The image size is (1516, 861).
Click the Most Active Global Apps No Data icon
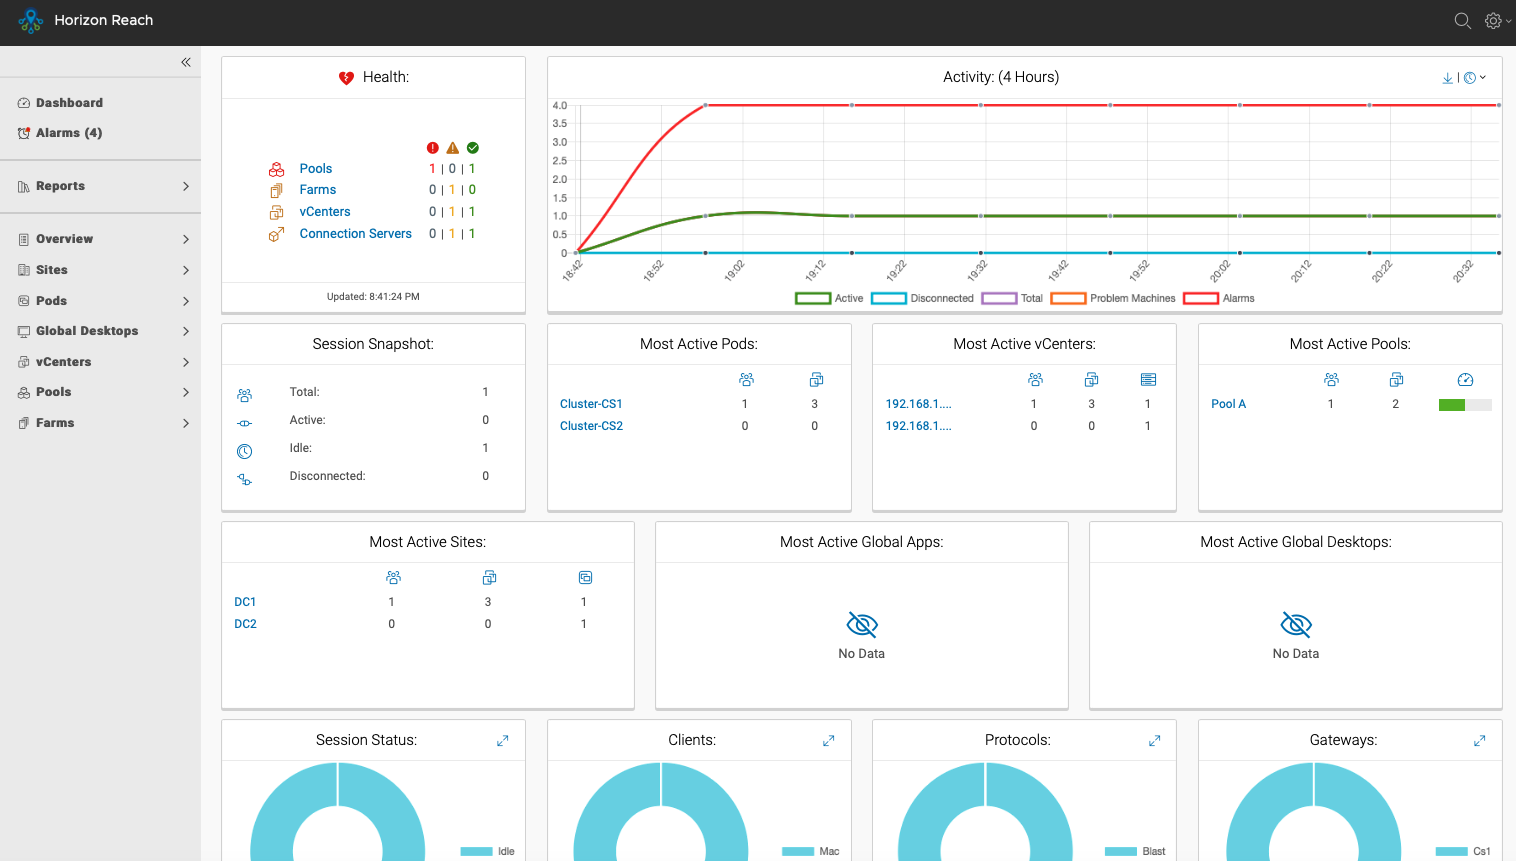pos(862,625)
